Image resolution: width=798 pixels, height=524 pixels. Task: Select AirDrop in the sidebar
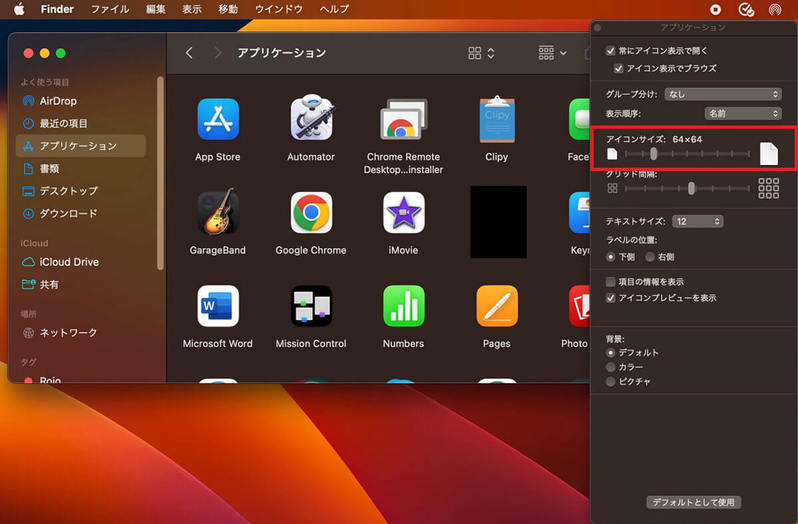(x=81, y=101)
